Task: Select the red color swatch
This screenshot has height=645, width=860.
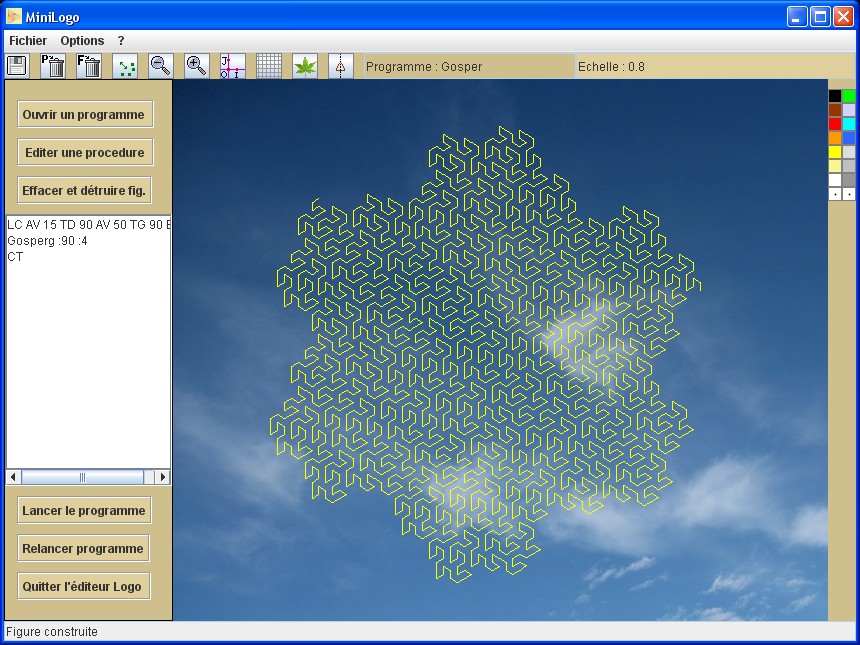Action: (x=835, y=124)
